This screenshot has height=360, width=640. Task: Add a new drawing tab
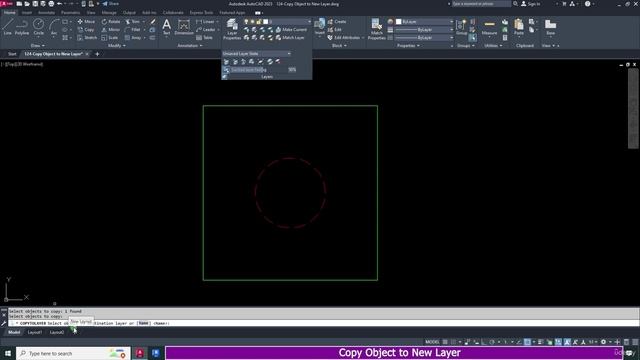point(97,54)
